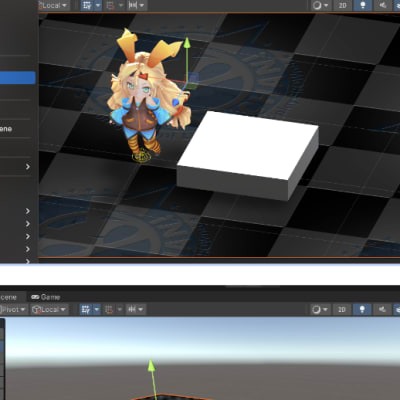Select the highlighted blue row in the left panel

[18, 78]
